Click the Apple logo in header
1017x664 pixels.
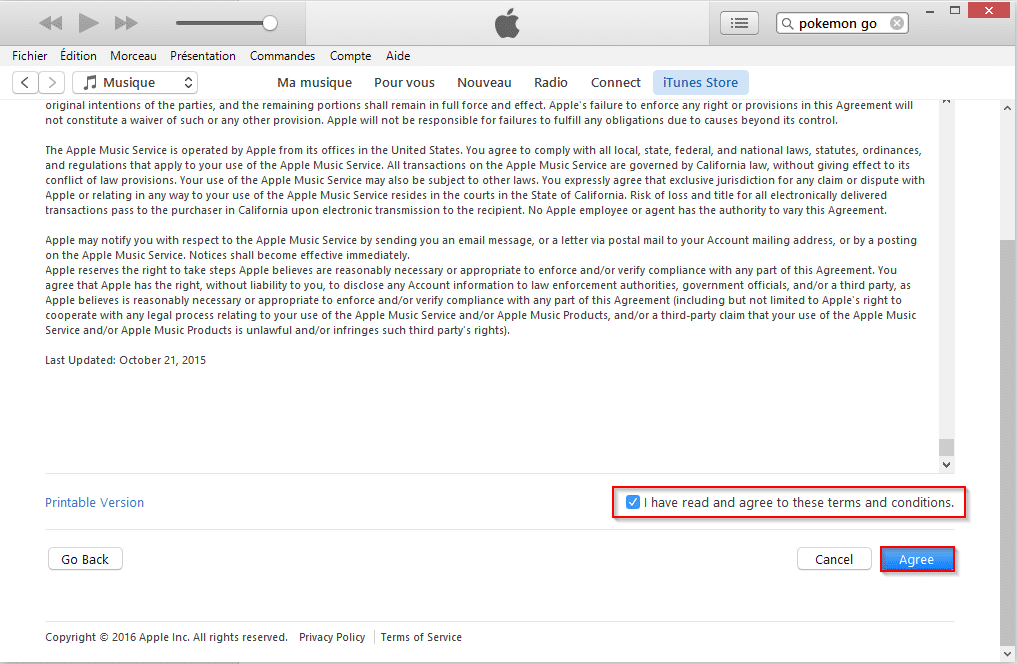tap(507, 23)
